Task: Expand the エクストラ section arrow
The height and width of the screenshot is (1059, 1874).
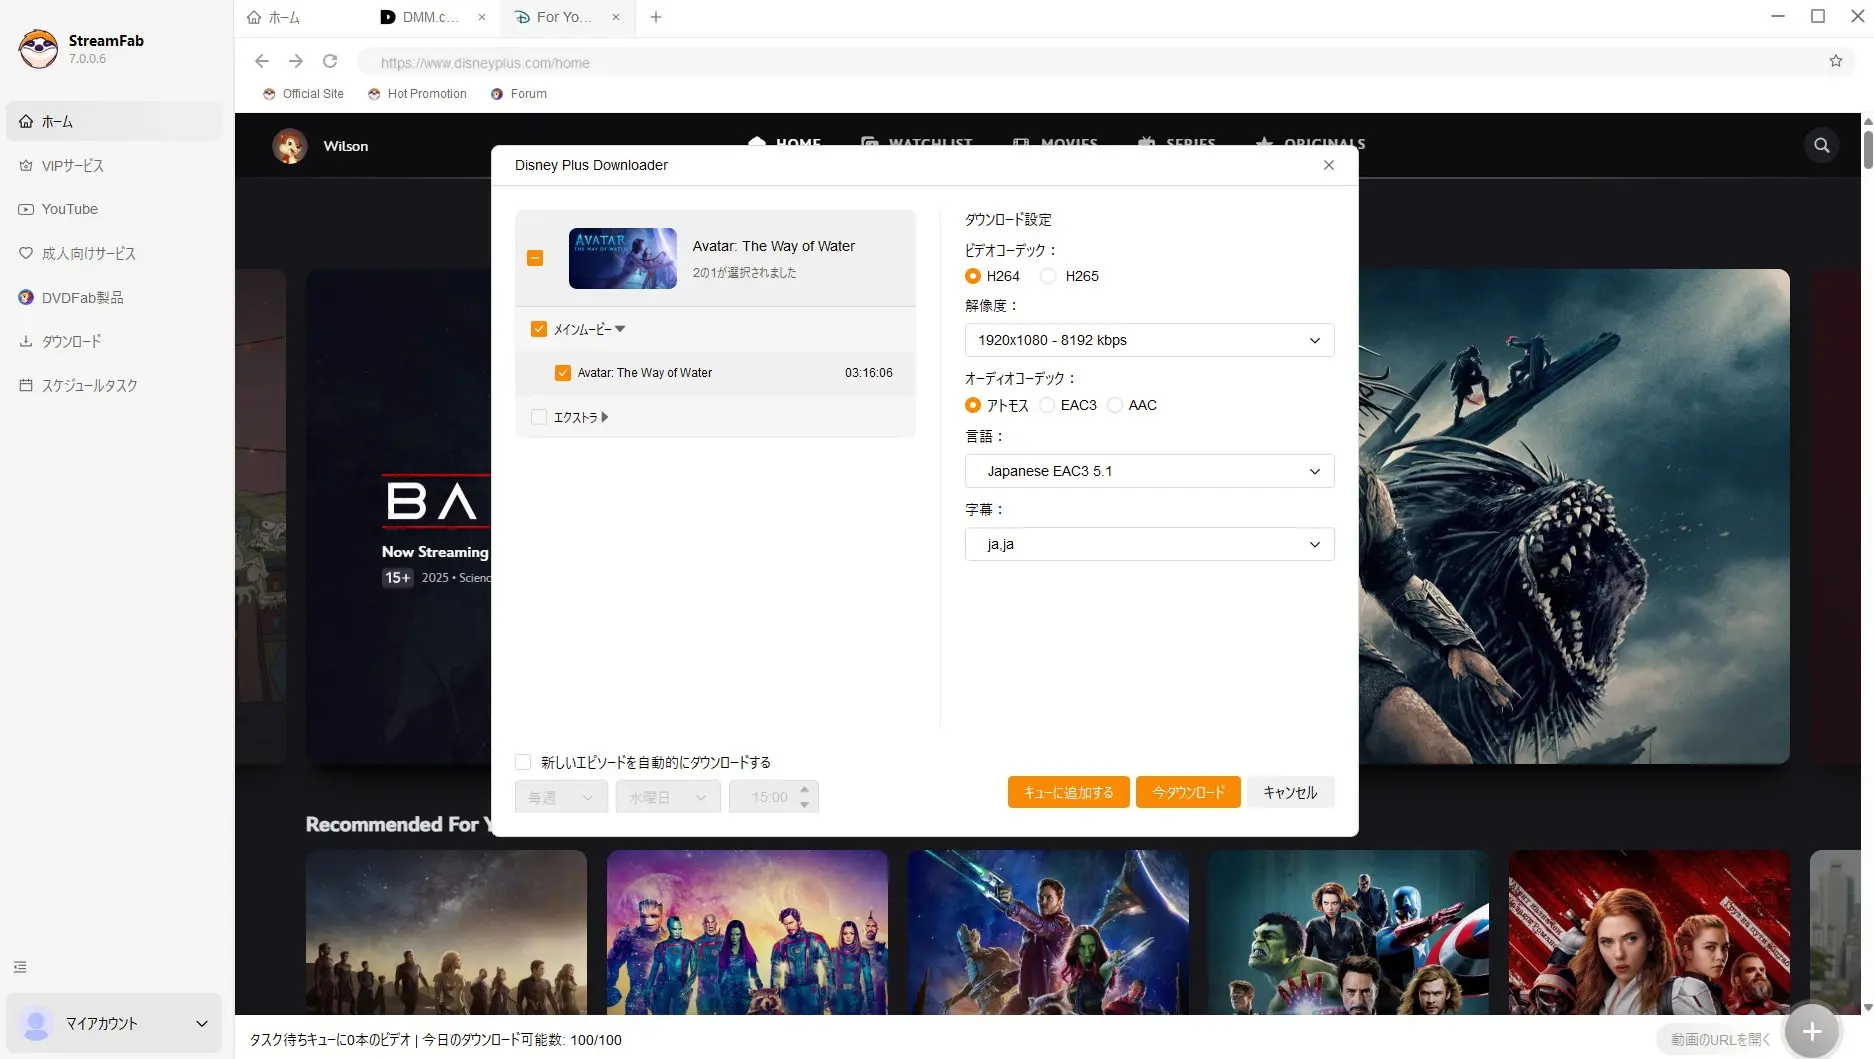Action: pos(605,417)
